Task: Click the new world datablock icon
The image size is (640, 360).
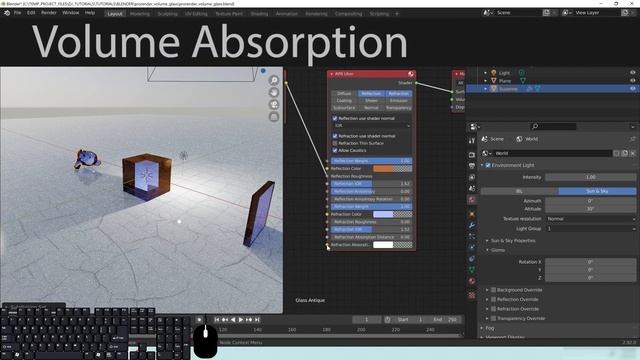Action: [624, 153]
